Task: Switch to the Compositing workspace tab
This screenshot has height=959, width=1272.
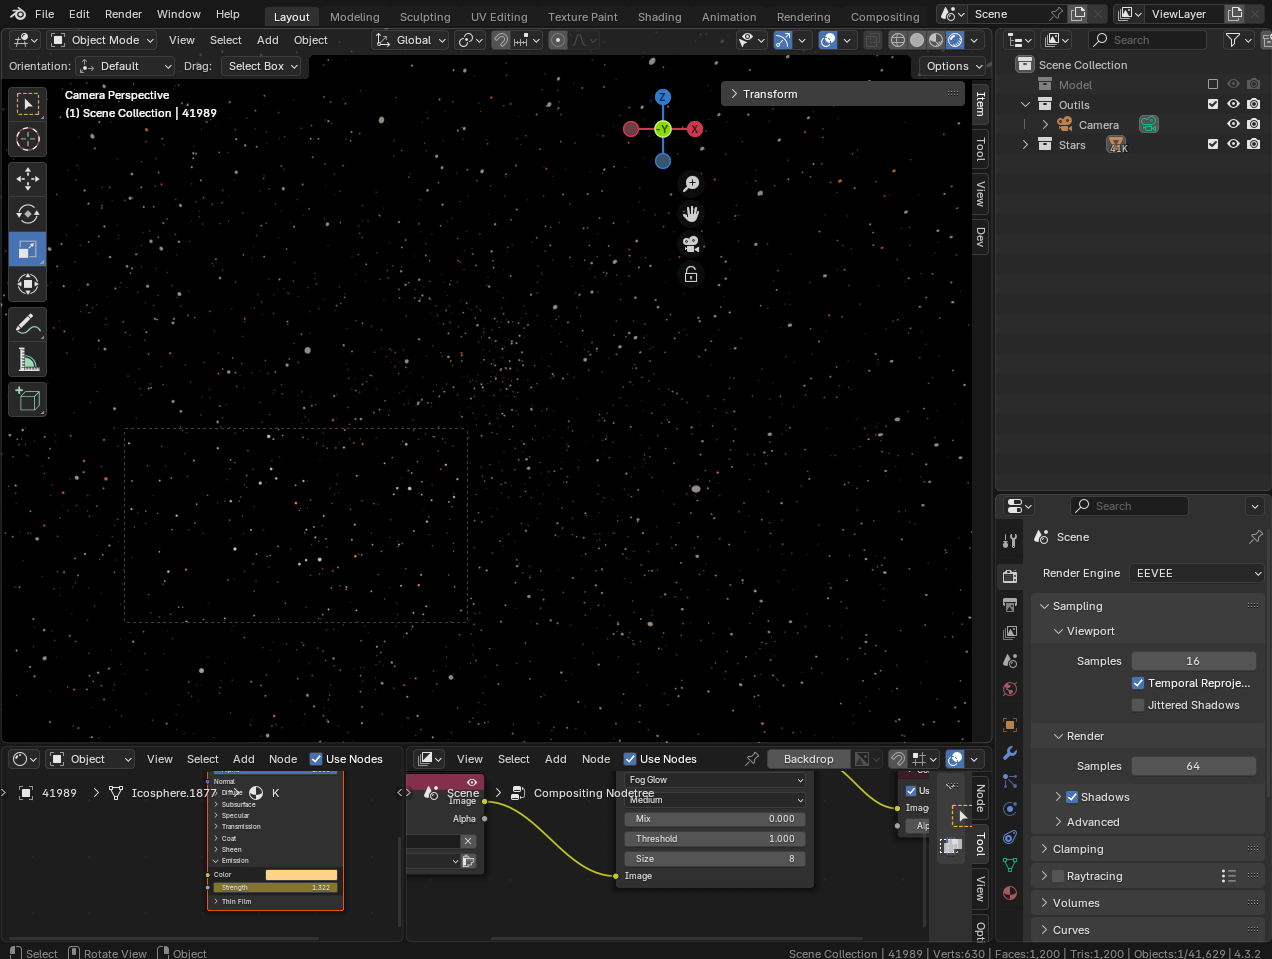Action: [884, 16]
